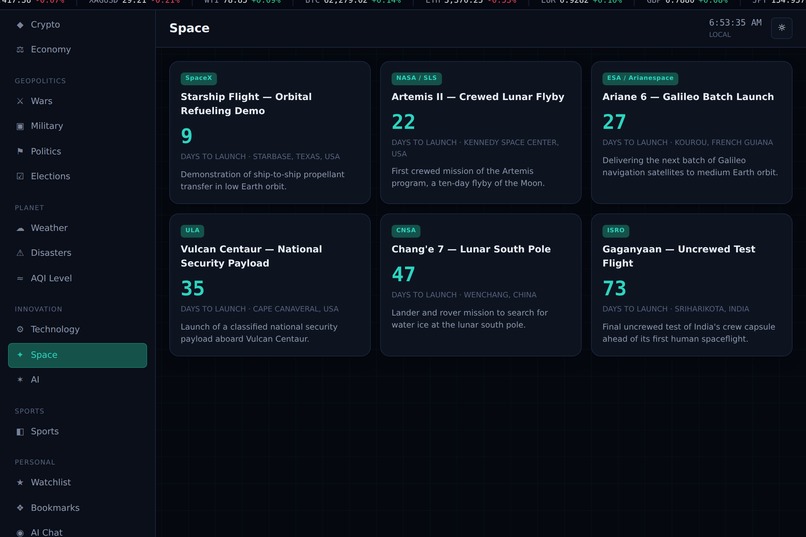
Task: Click the Elections ballot-check icon
Action: tap(20, 176)
